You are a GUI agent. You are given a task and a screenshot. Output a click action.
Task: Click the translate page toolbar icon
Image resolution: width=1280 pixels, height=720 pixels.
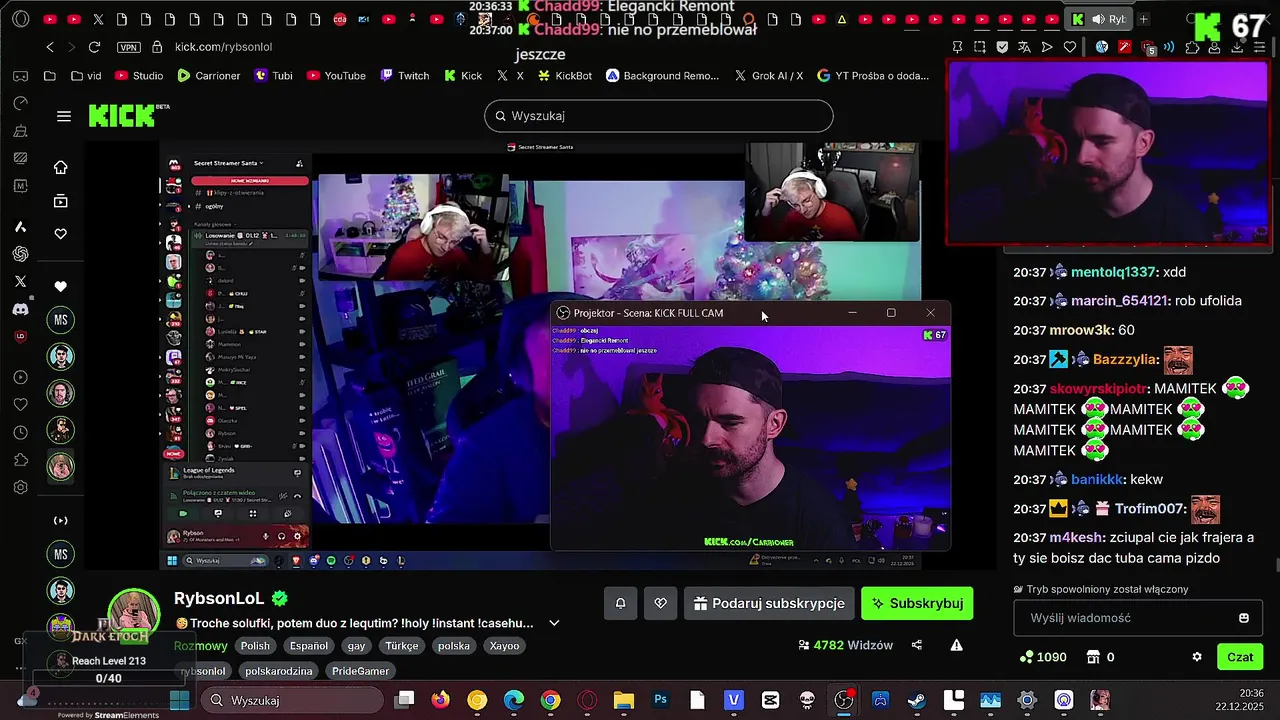tap(1024, 47)
